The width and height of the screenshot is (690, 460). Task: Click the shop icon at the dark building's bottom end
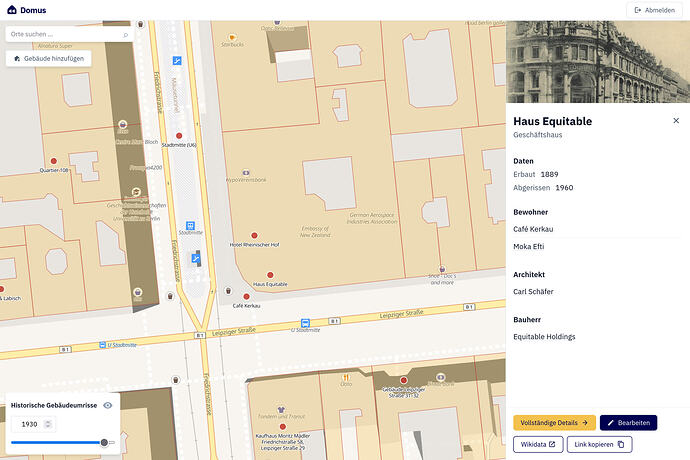138,292
